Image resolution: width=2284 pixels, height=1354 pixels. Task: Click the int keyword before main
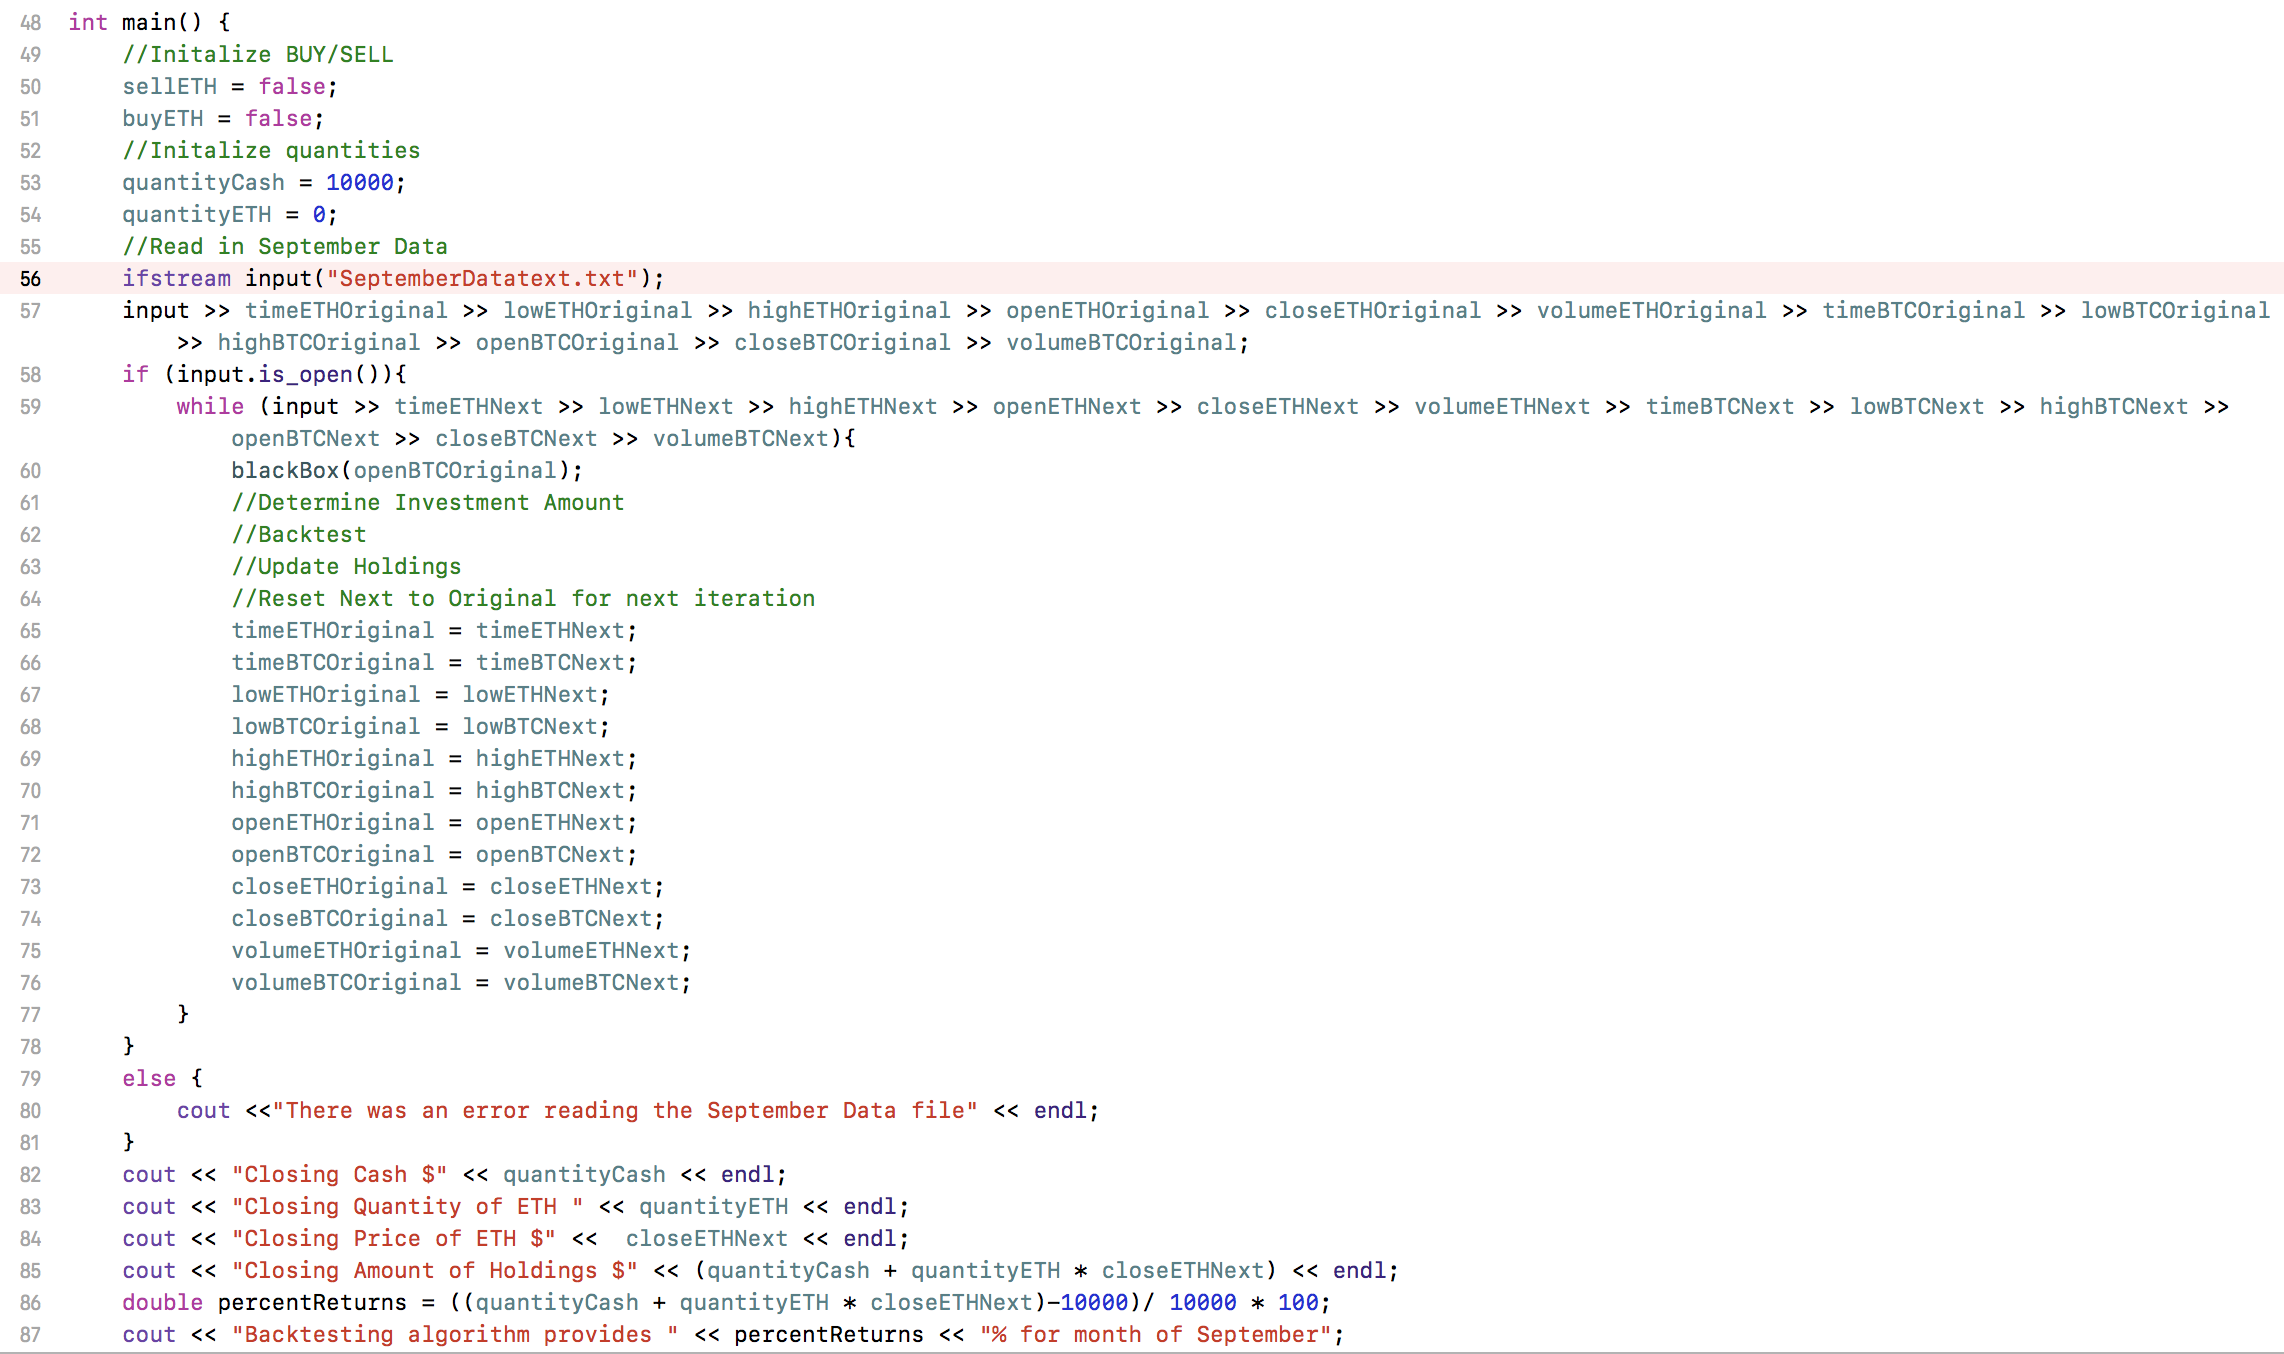click(87, 23)
